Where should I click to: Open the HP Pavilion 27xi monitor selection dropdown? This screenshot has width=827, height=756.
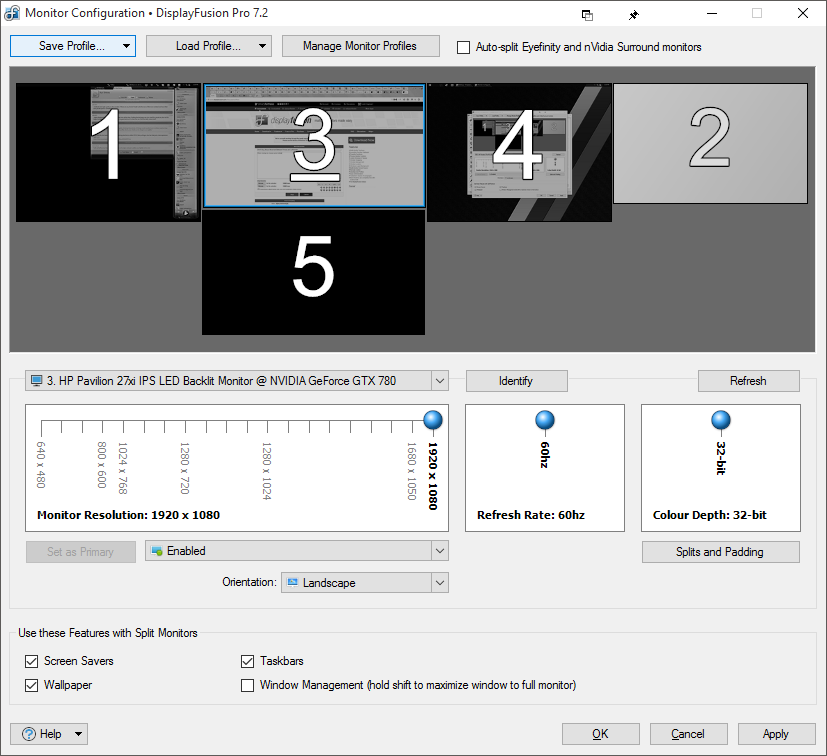point(236,381)
